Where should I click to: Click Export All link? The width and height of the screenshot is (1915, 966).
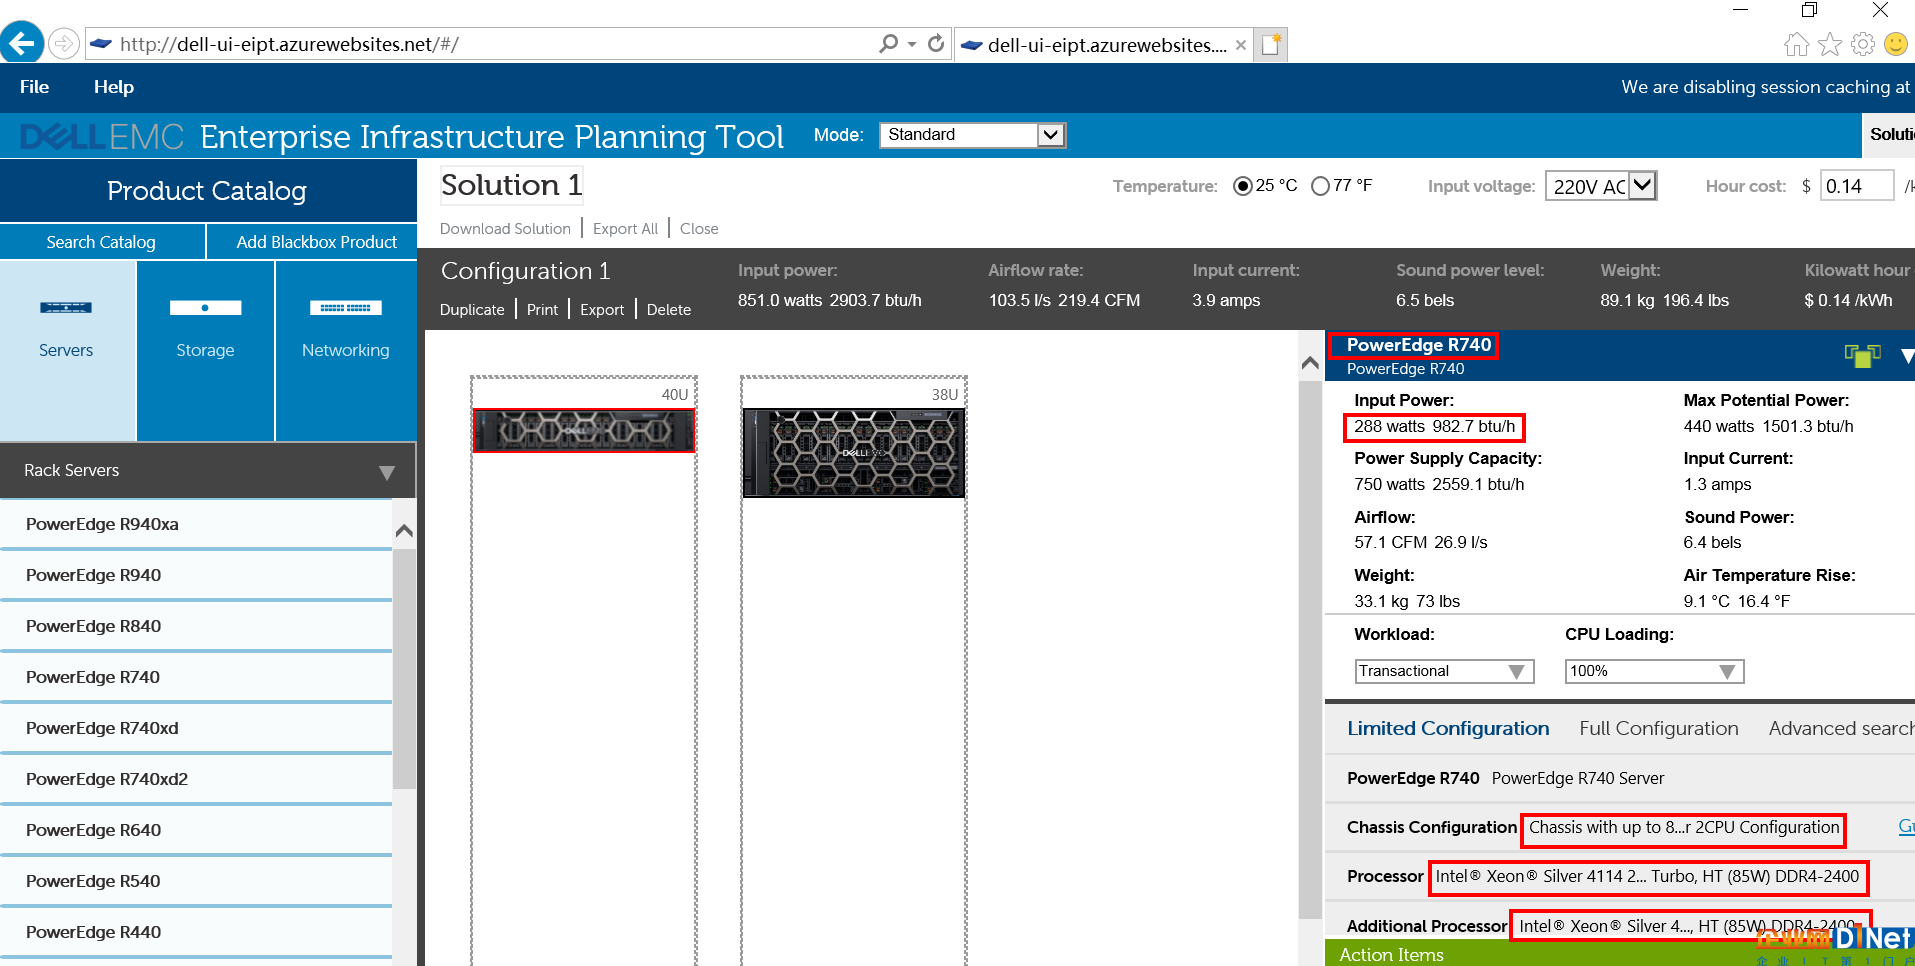point(625,228)
